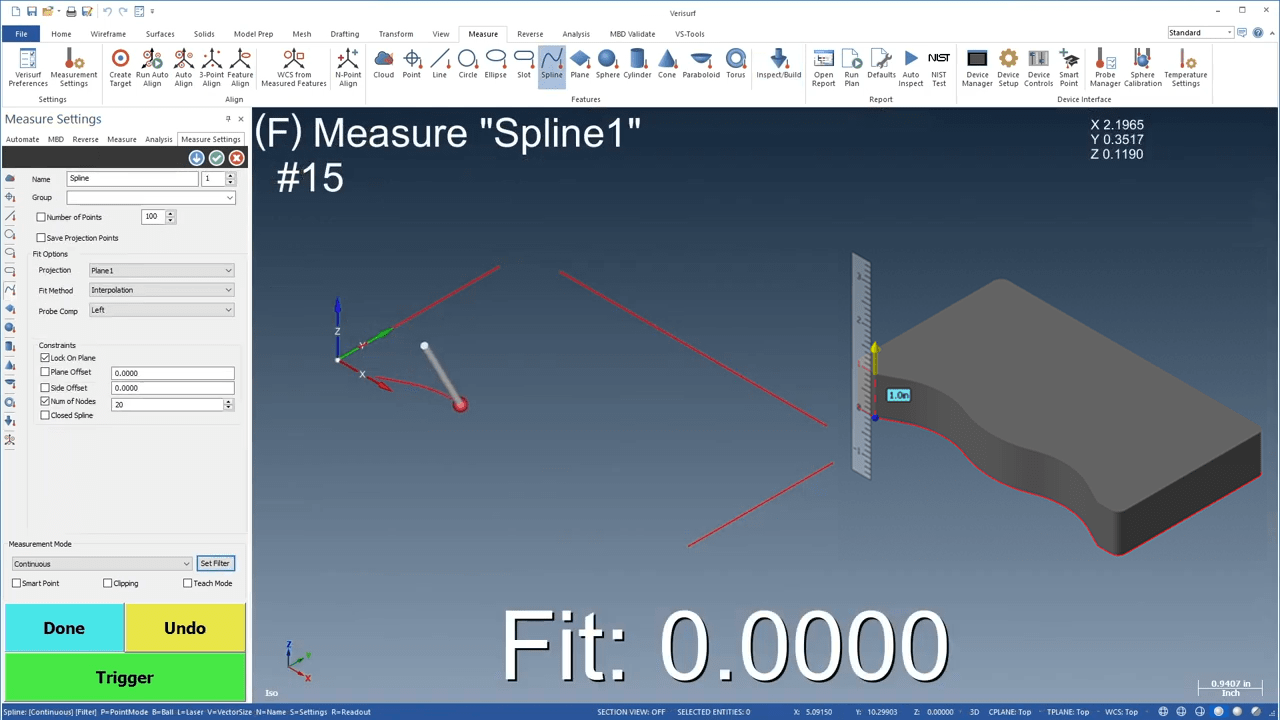Switch to Wireframe ribbon tab
Screen dimensions: 1280x720
[108, 34]
